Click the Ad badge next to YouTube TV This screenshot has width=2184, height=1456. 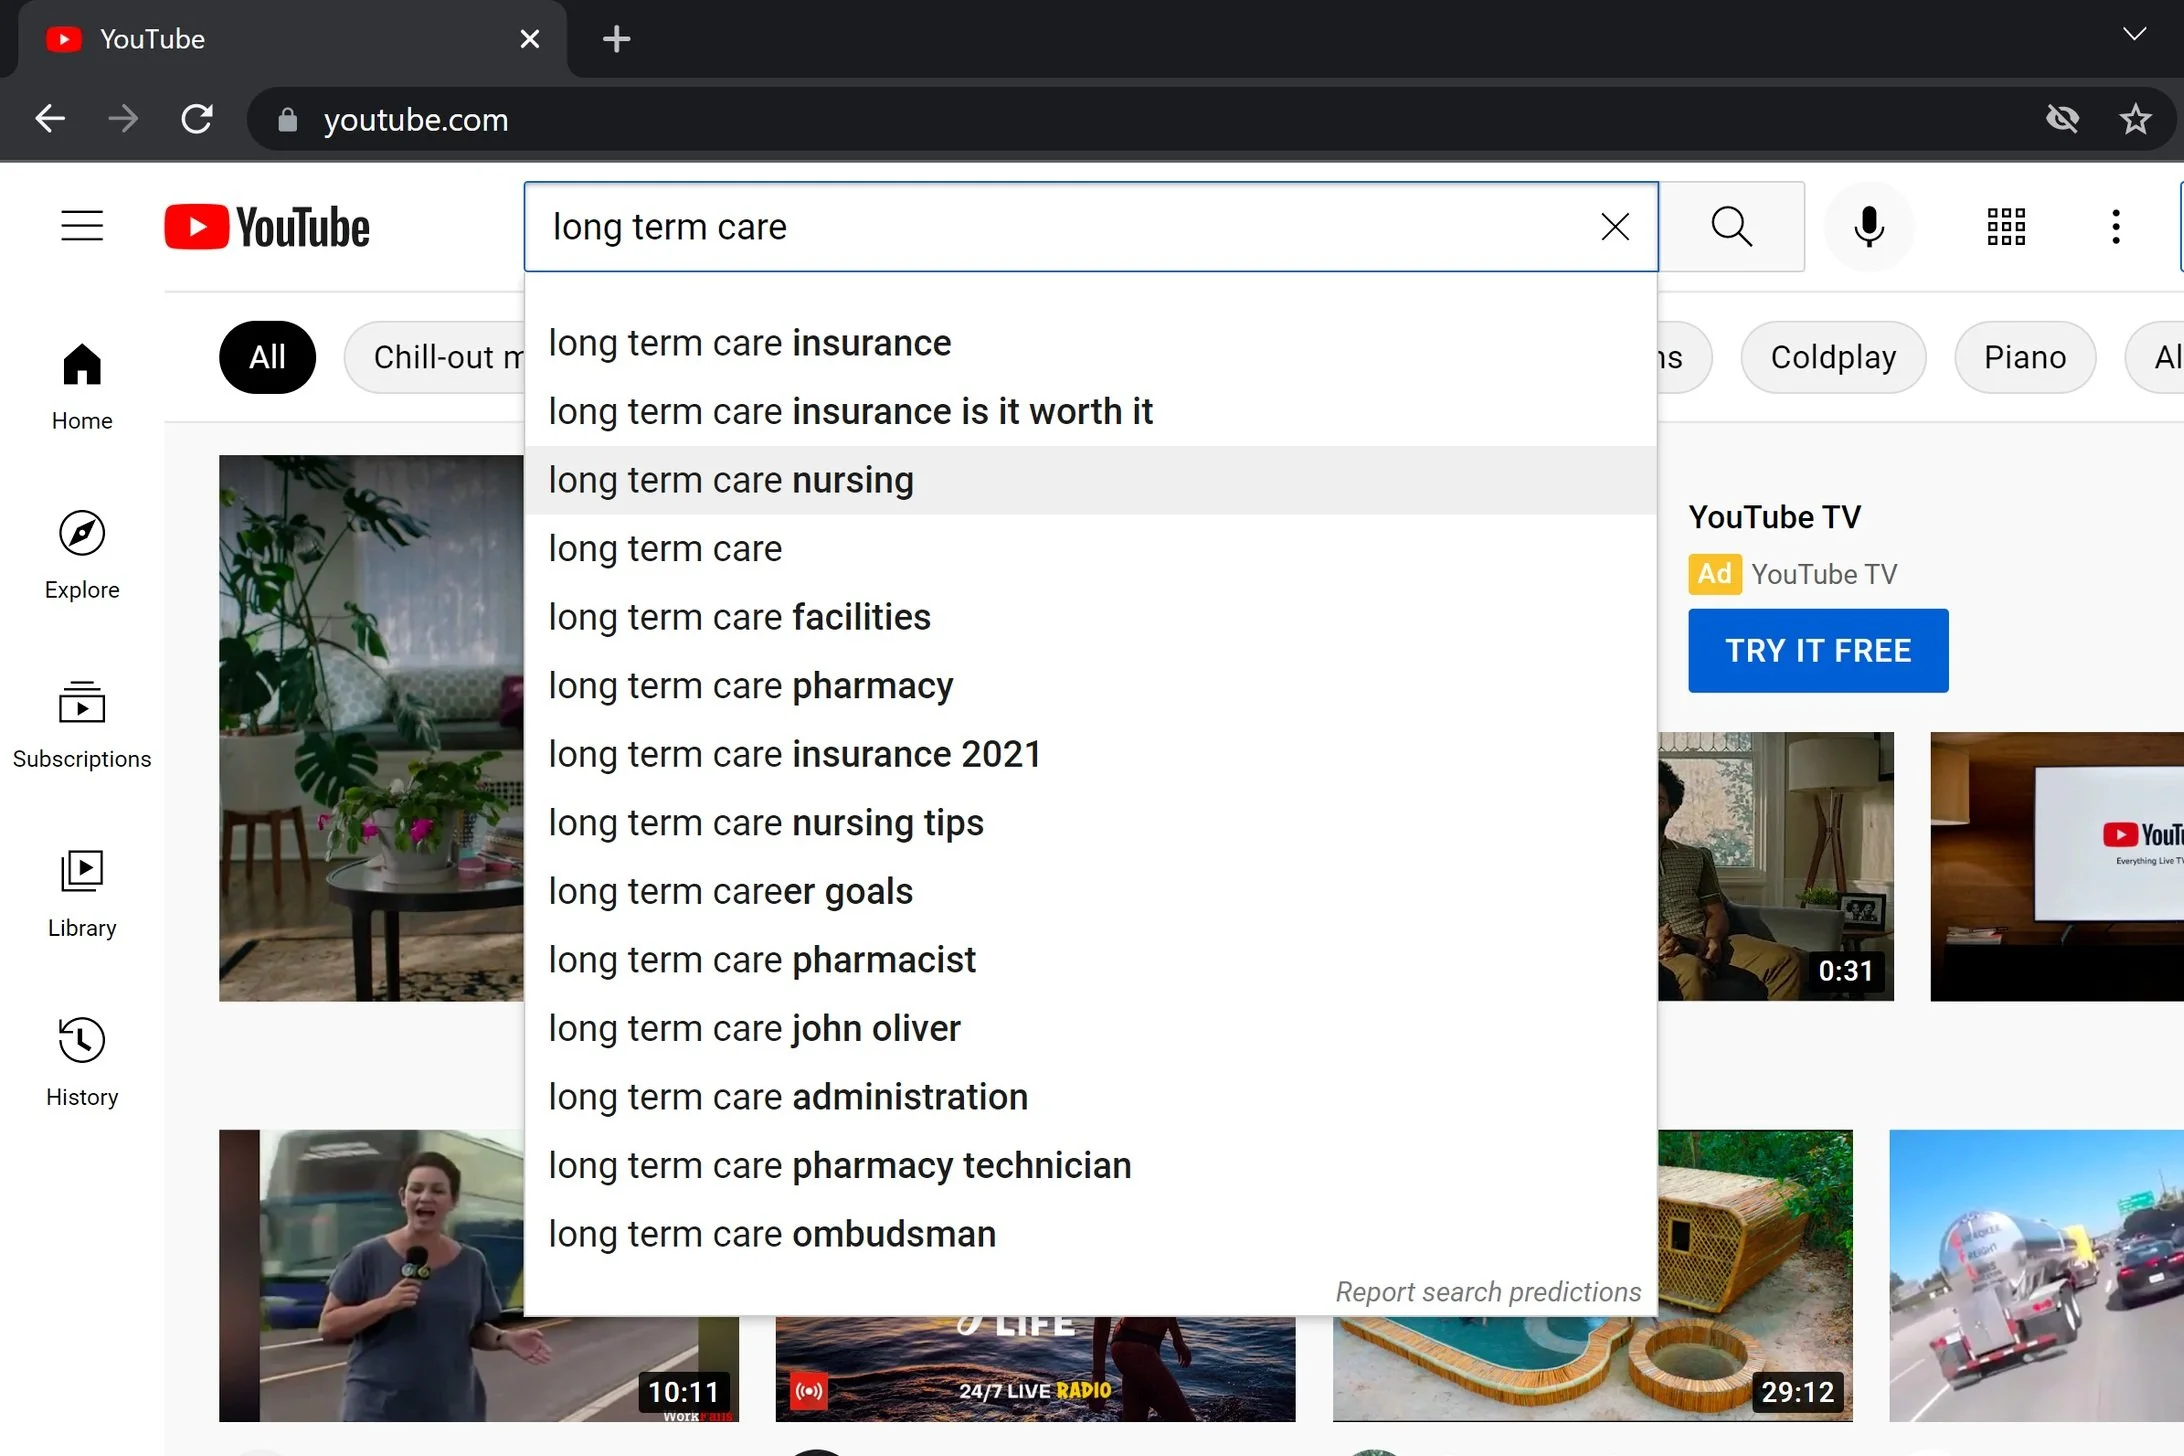point(1714,574)
